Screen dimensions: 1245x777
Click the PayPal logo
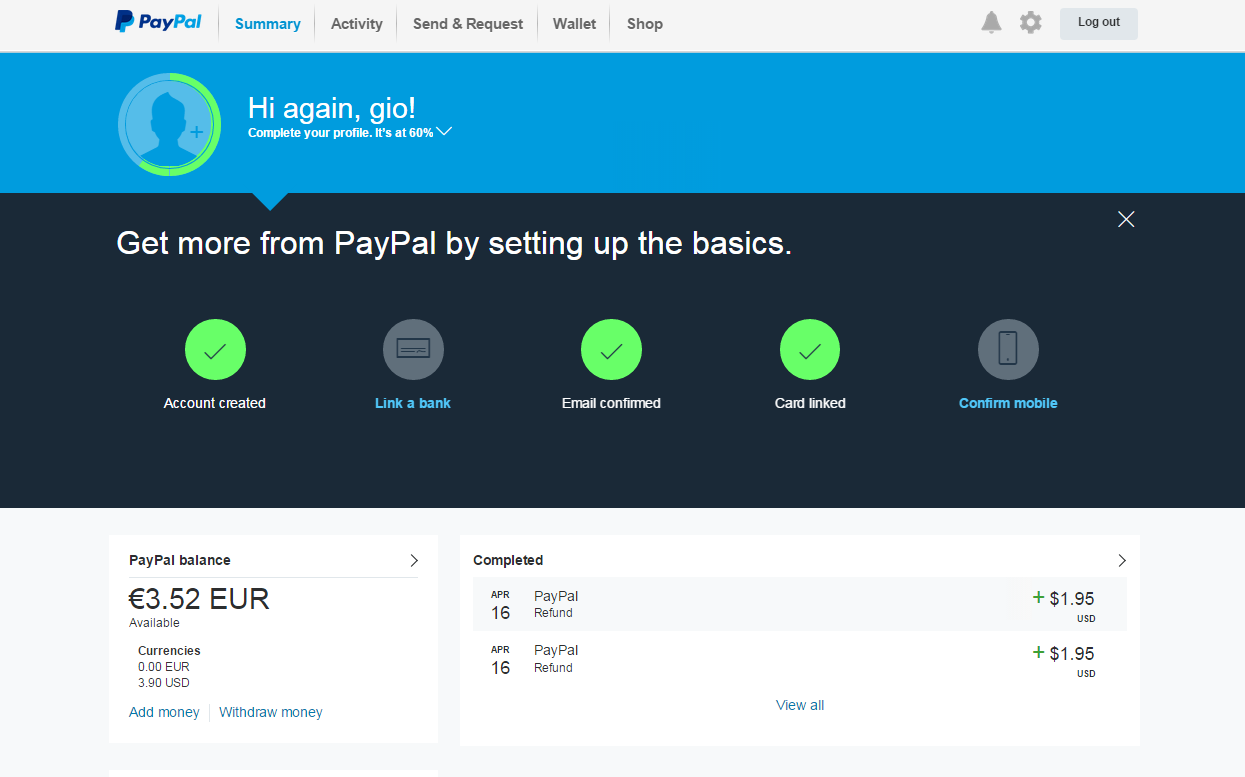click(158, 21)
